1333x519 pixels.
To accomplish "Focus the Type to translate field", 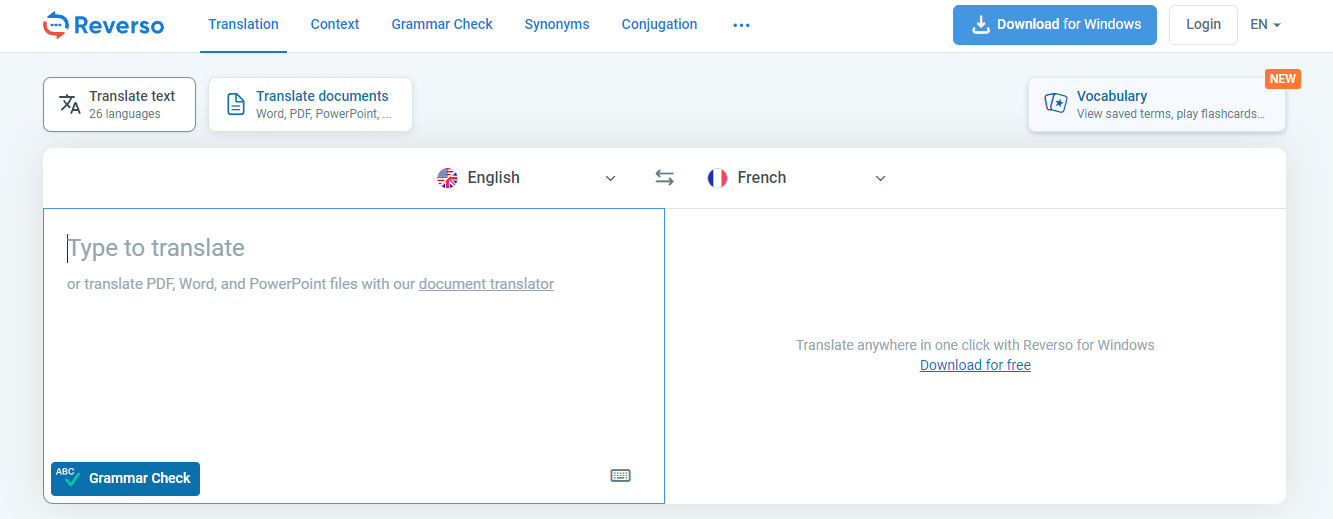I will click(353, 360).
